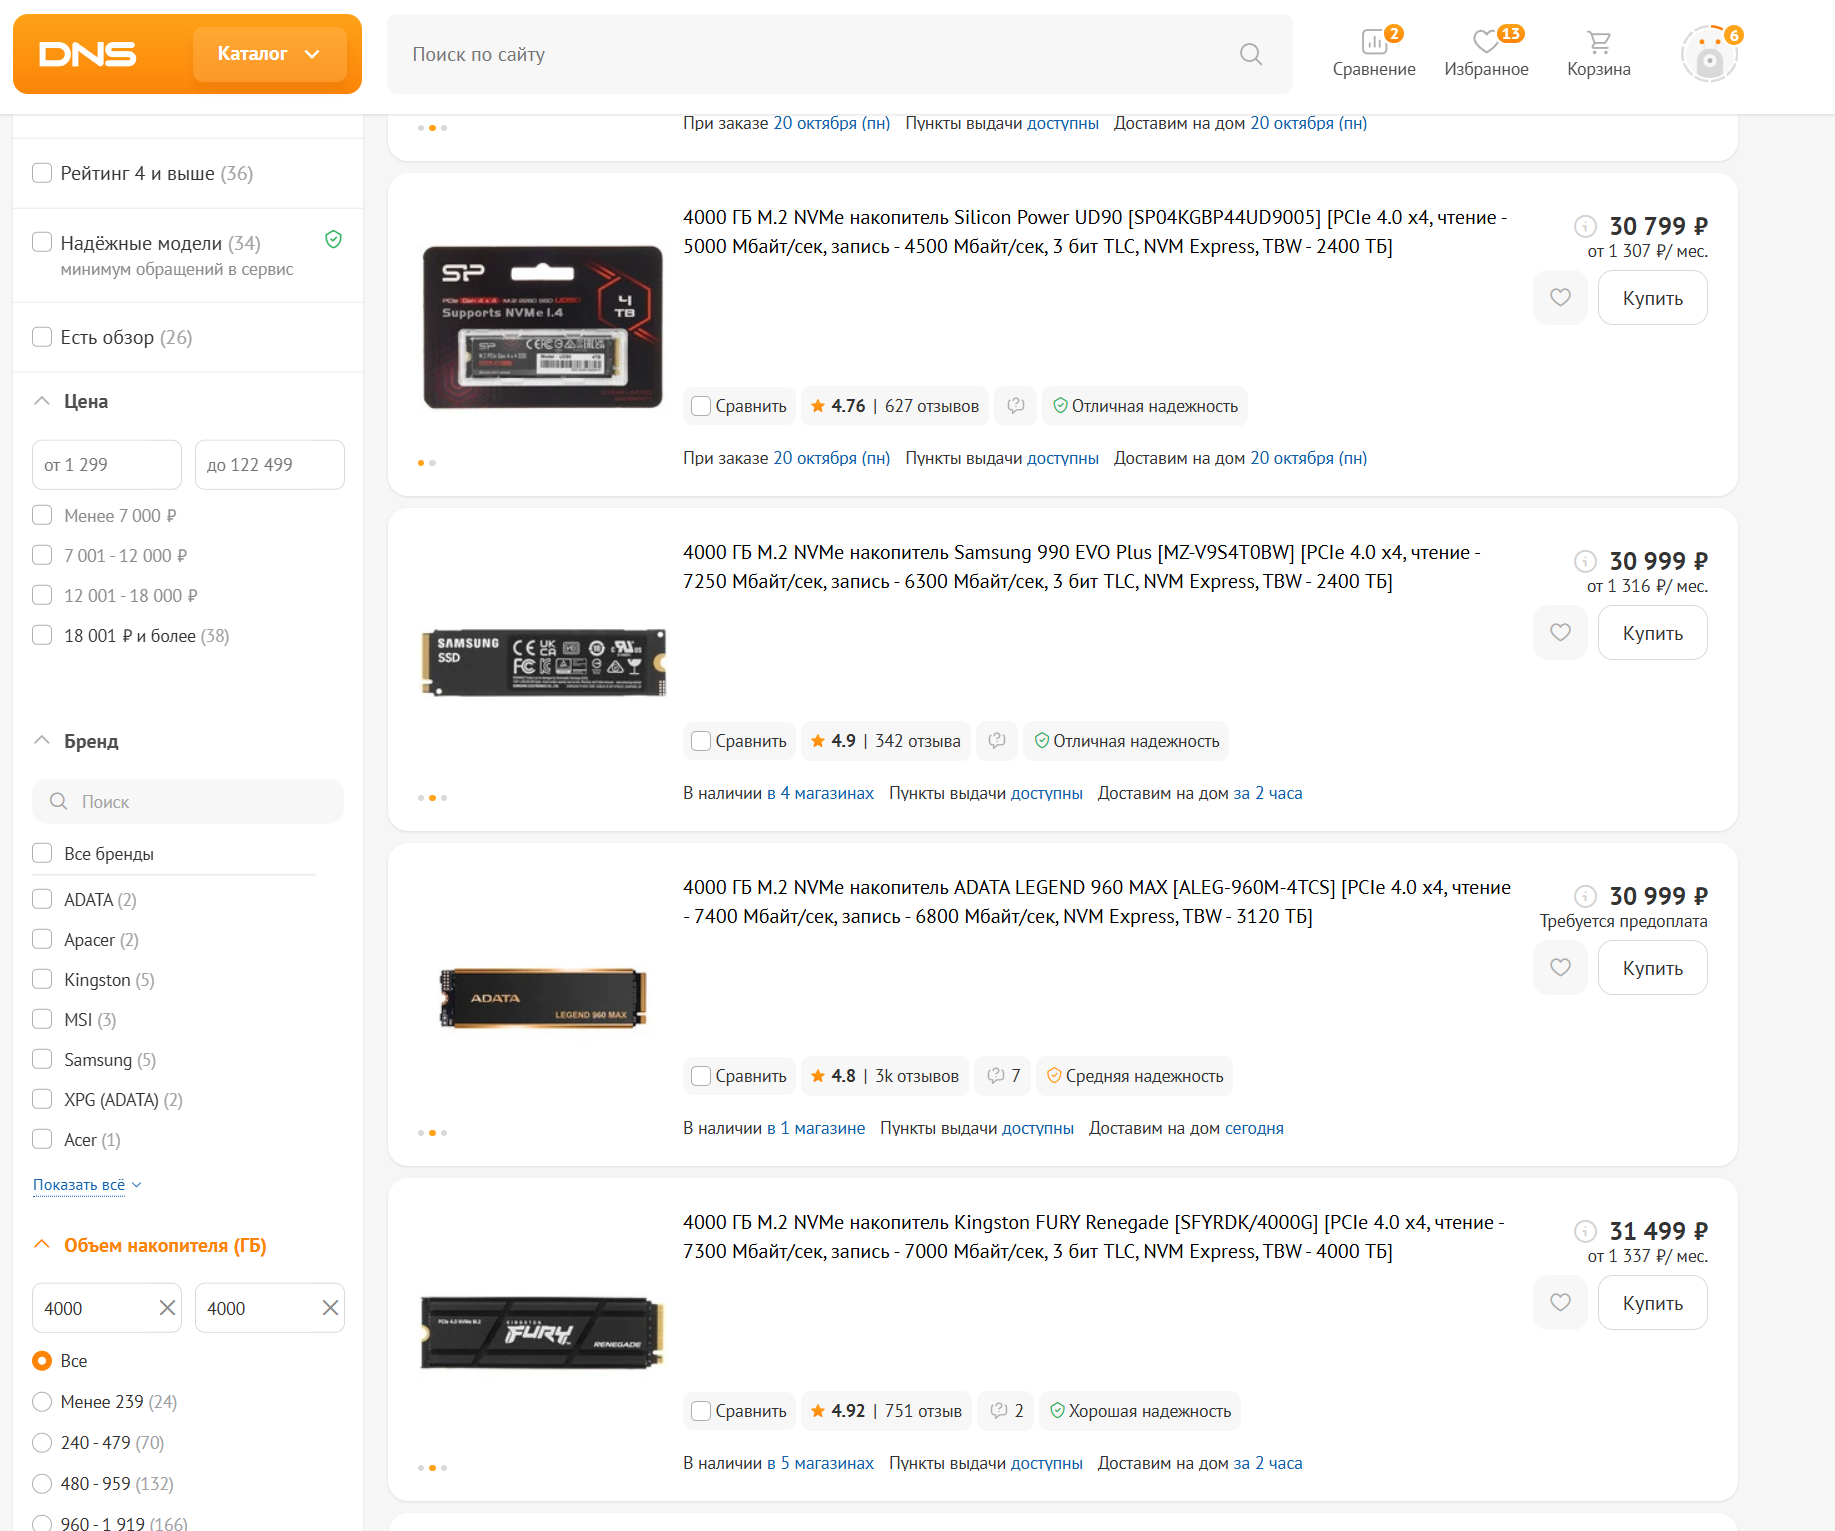Open Отличная надежность badge for Silicon Power UD90
Image resolution: width=1835 pixels, height=1531 pixels.
(1145, 406)
